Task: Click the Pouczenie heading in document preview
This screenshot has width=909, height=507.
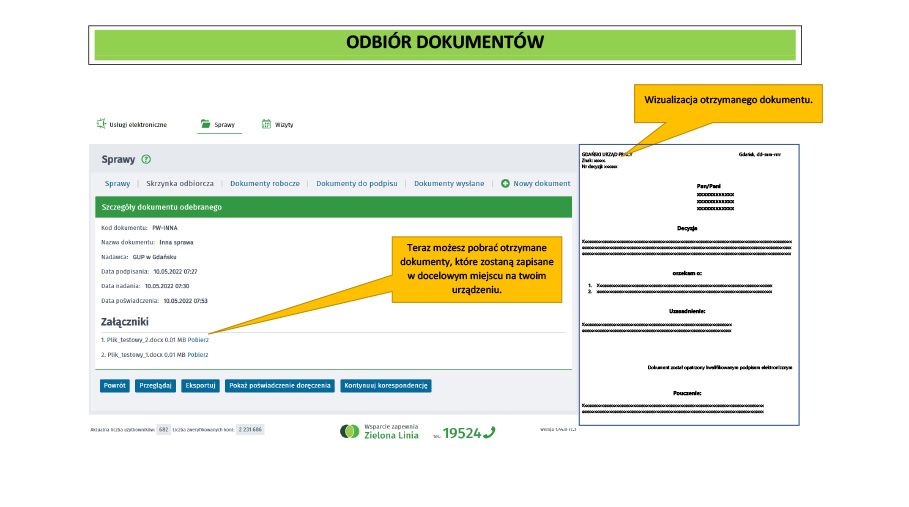Action: (687, 393)
